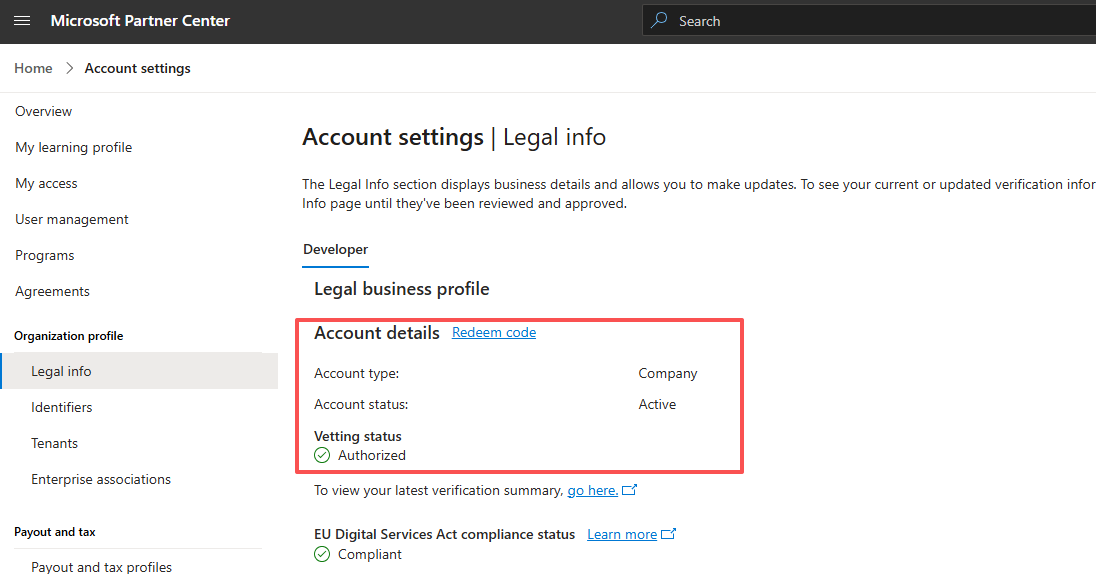
Task: Click the green Authorized checkmark icon
Action: tap(322, 455)
